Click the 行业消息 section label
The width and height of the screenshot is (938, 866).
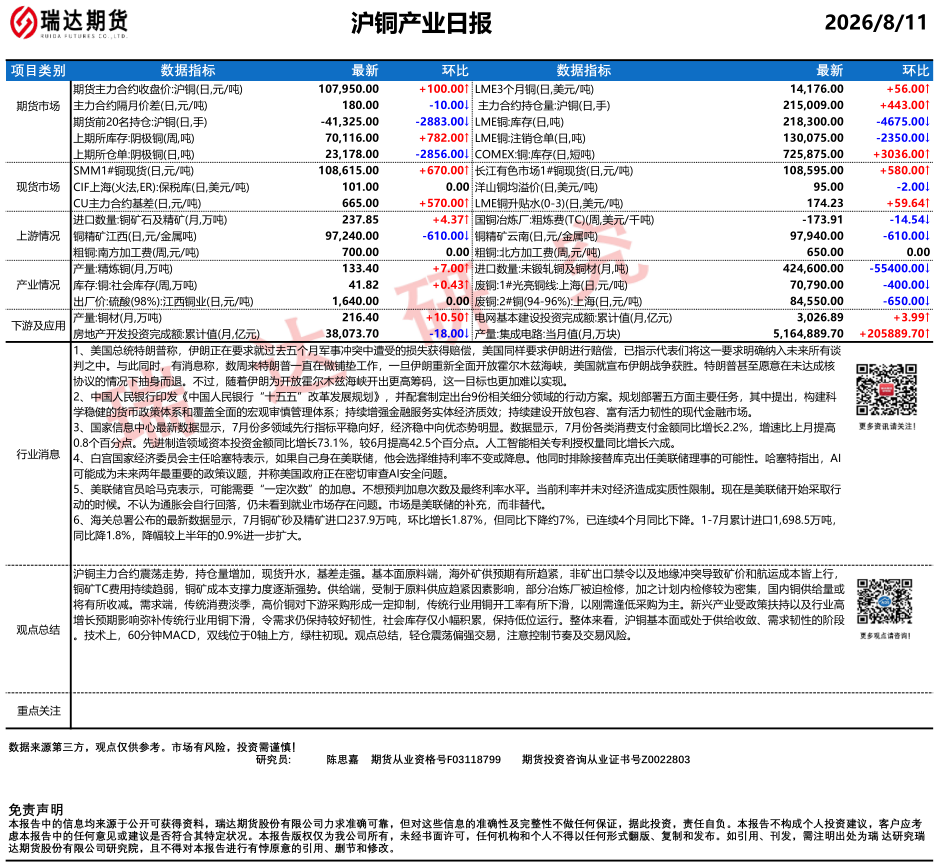38,455
